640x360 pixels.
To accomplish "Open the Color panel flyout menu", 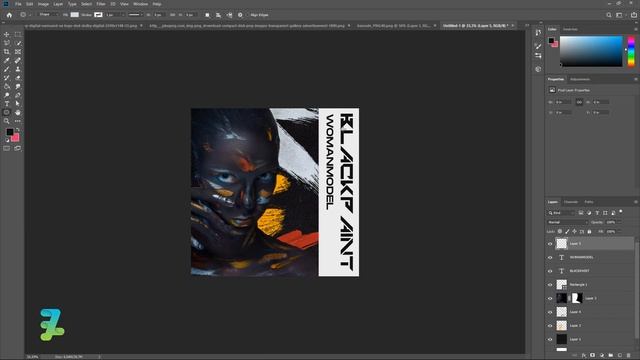I will [x=636, y=29].
